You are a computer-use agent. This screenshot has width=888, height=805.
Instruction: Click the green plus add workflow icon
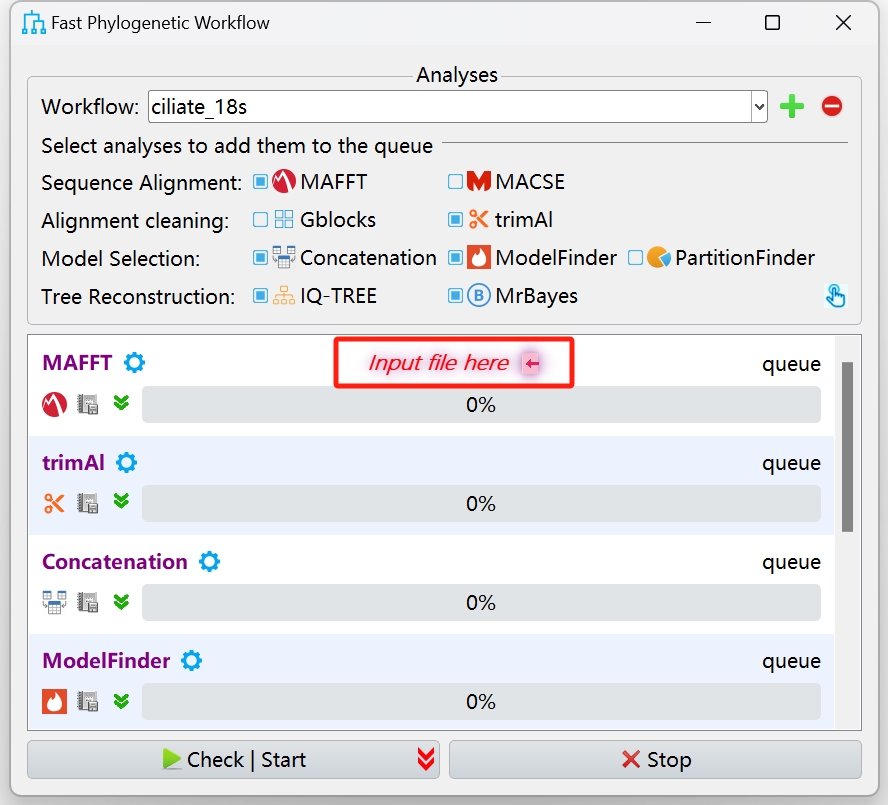pyautogui.click(x=792, y=106)
